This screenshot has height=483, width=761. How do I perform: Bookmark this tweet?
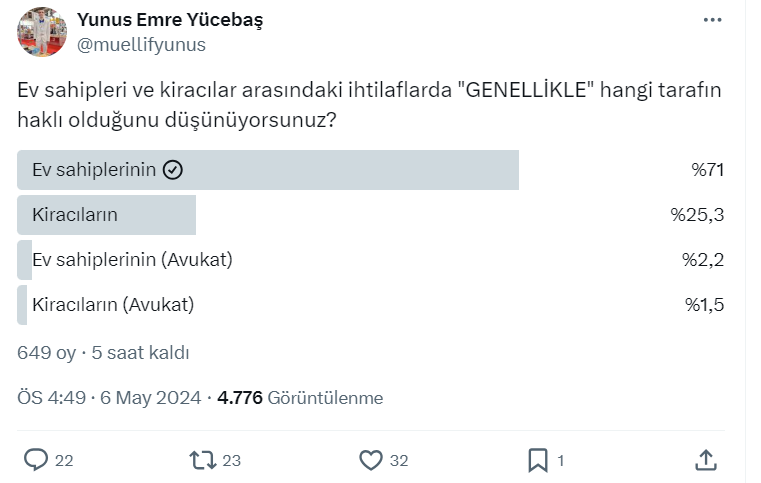click(x=538, y=460)
